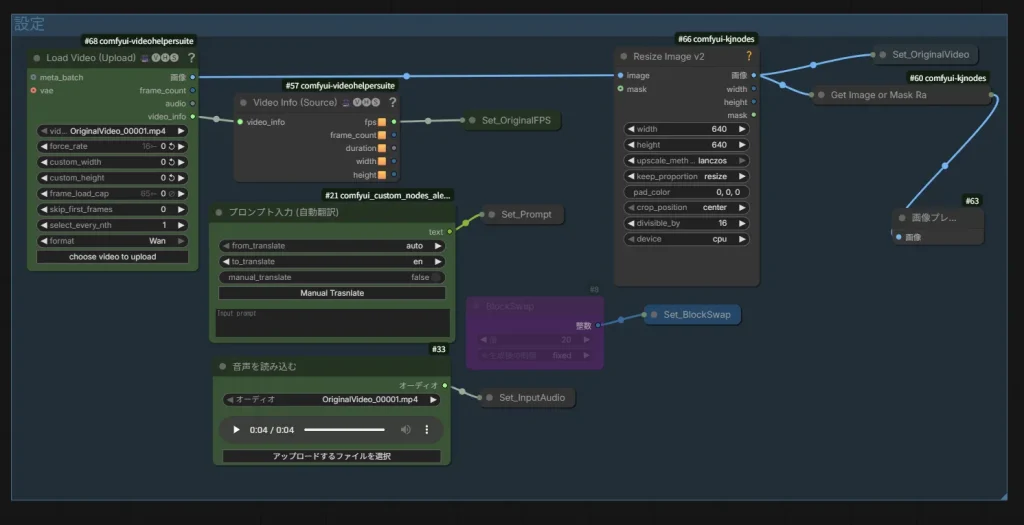The image size is (1024, 525).
Task: Expand the crop_position combo box
Action: [684, 208]
